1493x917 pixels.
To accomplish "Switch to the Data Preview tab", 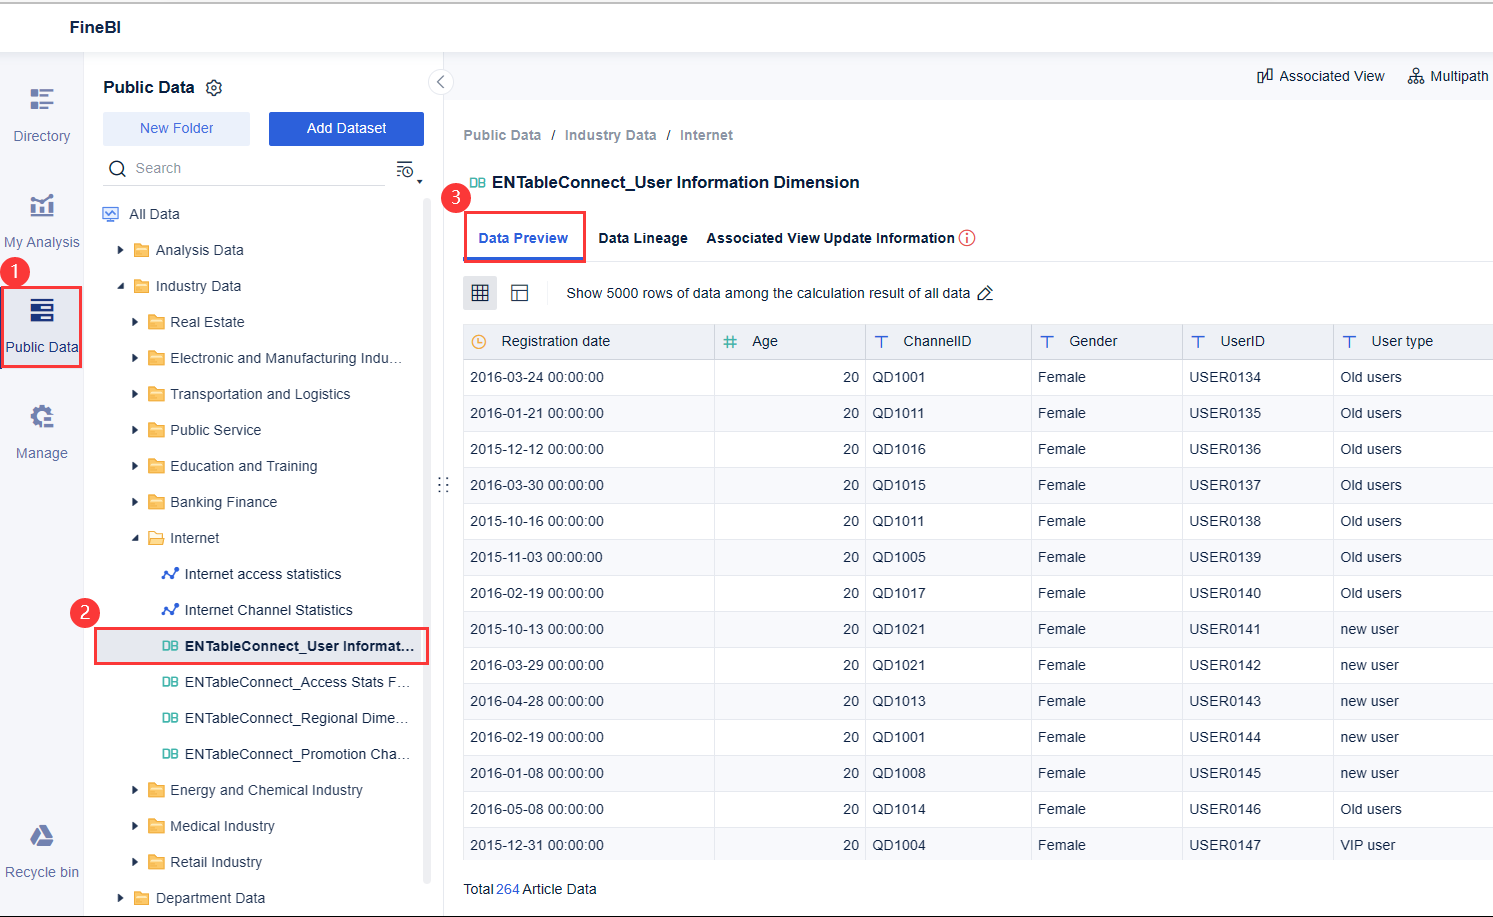I will (x=523, y=238).
